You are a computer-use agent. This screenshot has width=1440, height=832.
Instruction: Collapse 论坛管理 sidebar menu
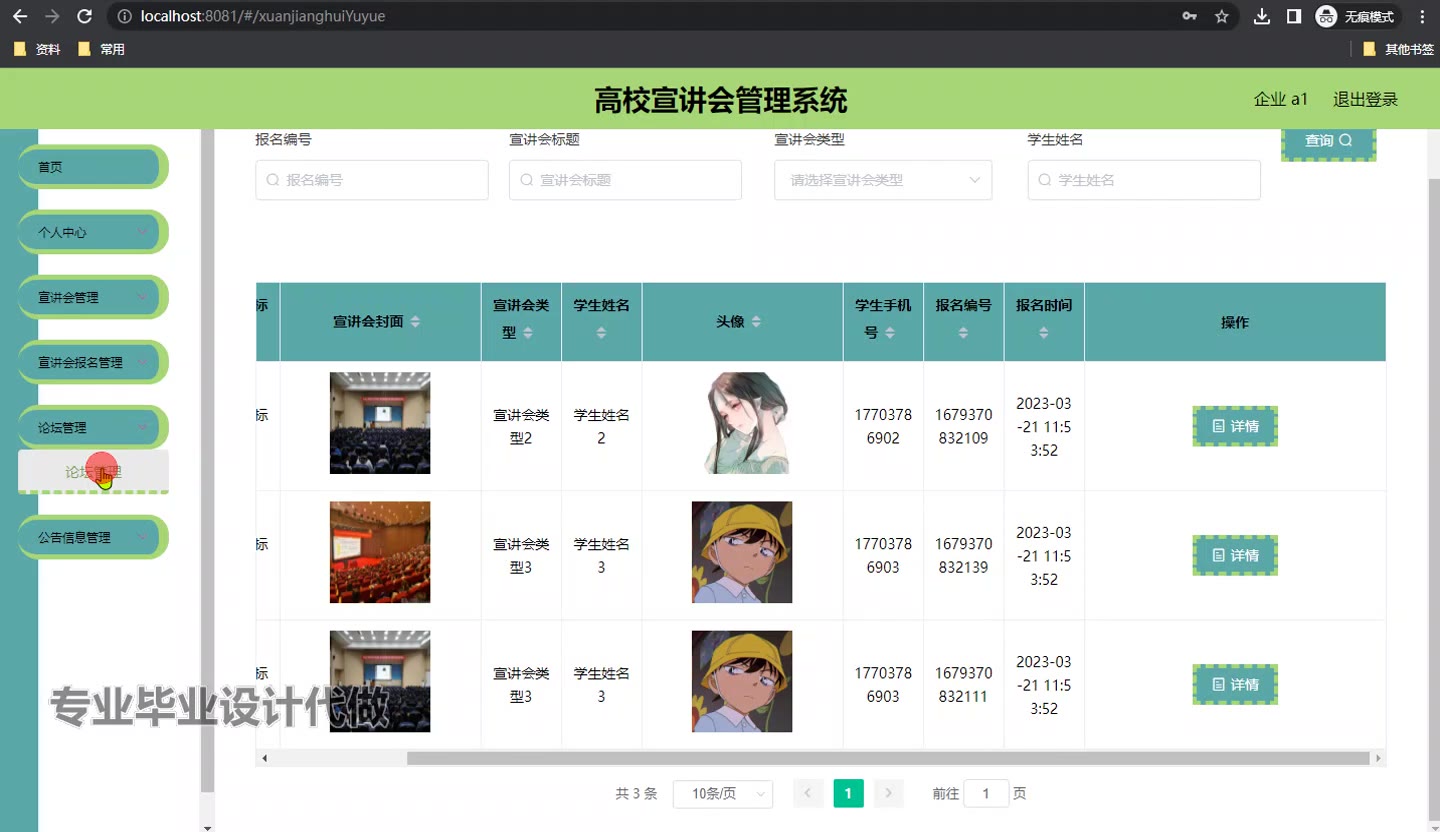coord(91,427)
